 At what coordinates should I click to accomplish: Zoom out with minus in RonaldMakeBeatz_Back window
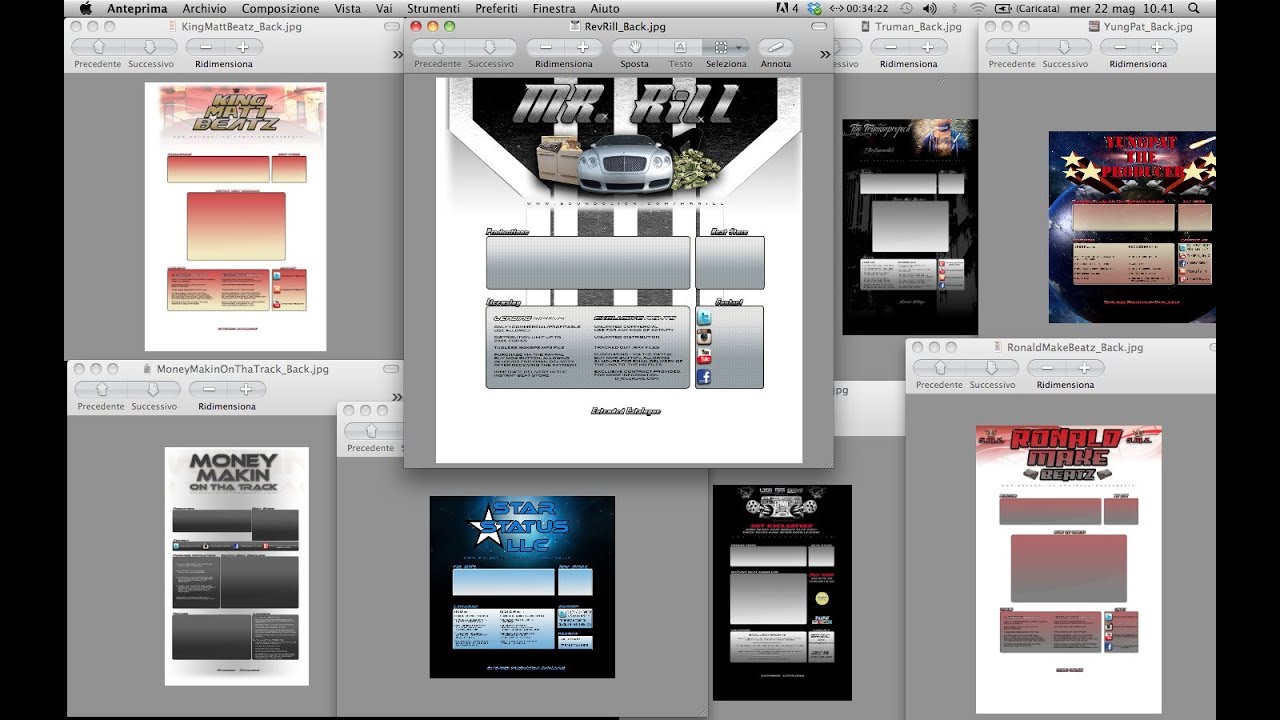click(1047, 368)
